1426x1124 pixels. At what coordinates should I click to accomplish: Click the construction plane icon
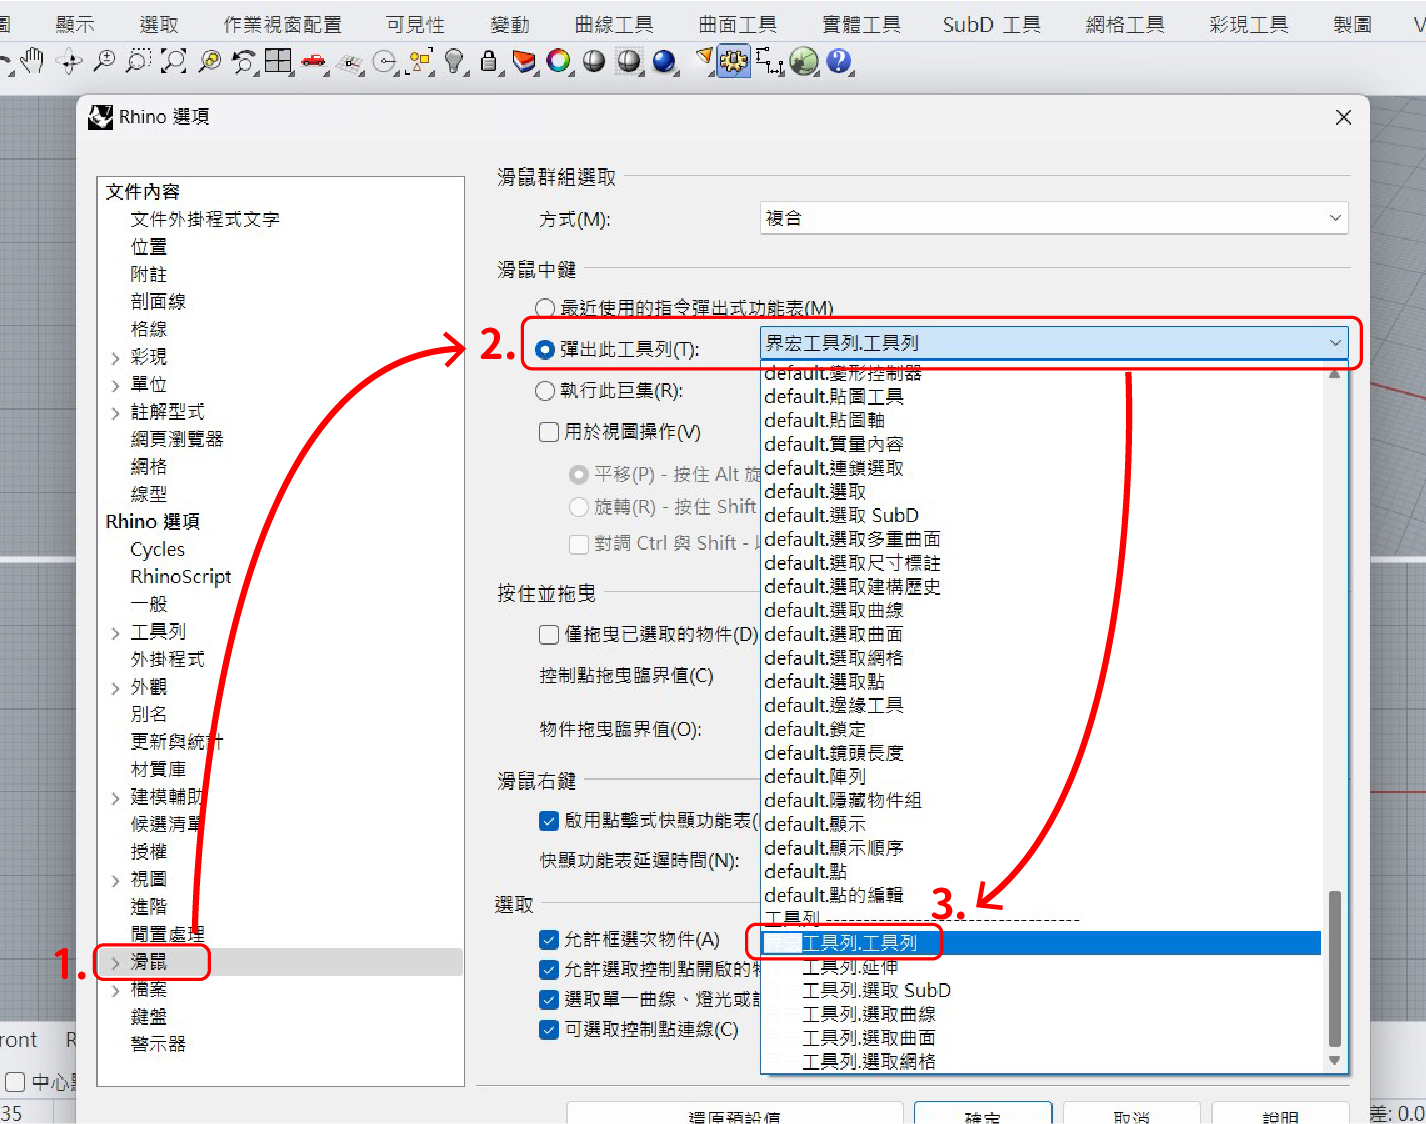tap(349, 64)
